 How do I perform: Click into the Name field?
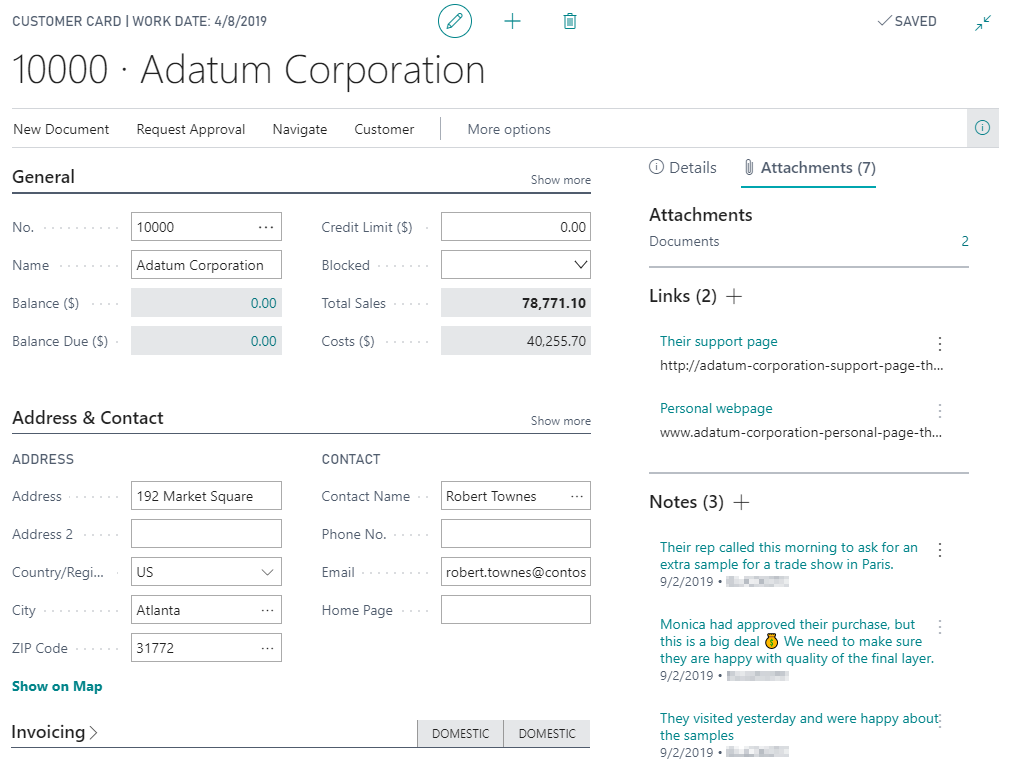click(x=206, y=265)
